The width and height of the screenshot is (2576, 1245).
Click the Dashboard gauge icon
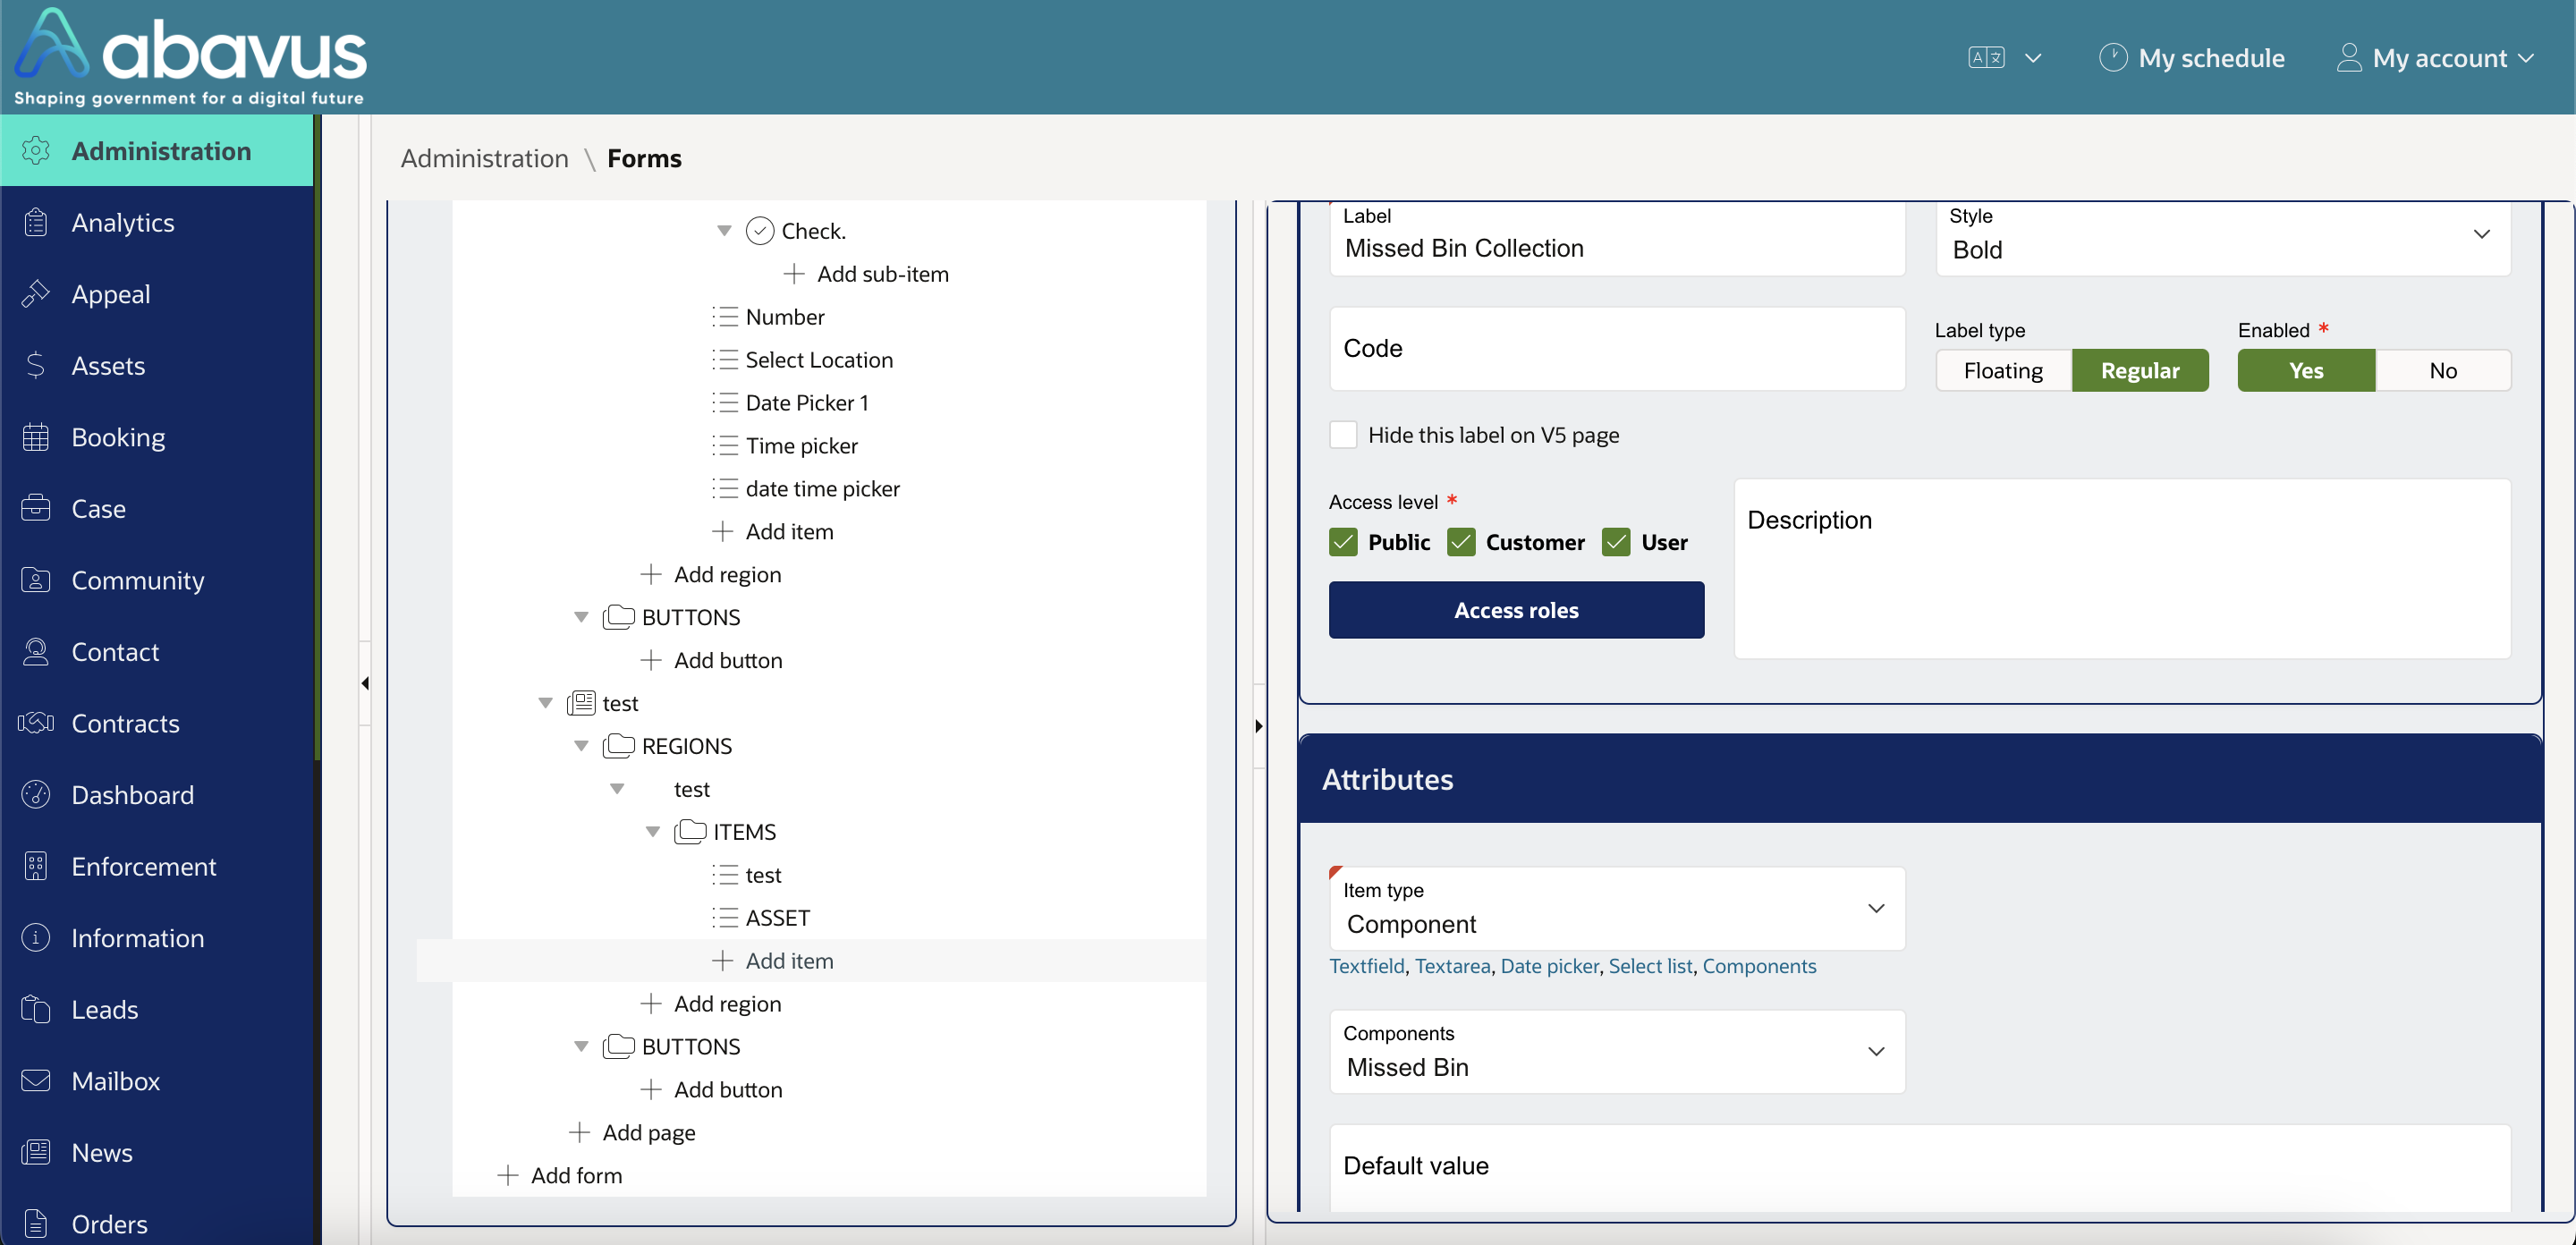[x=36, y=794]
